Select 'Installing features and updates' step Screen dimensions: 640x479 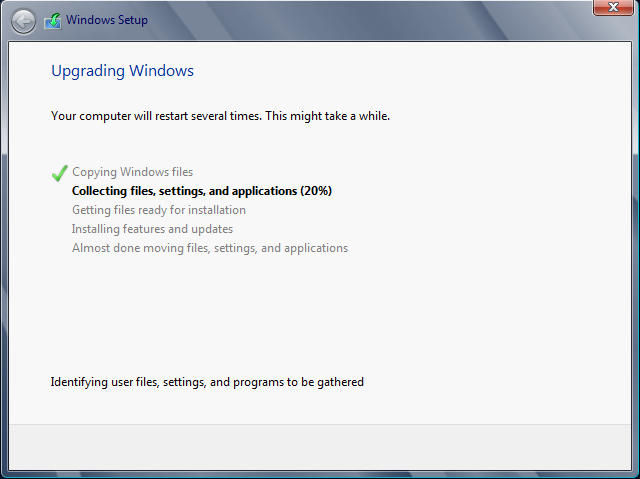tap(152, 229)
